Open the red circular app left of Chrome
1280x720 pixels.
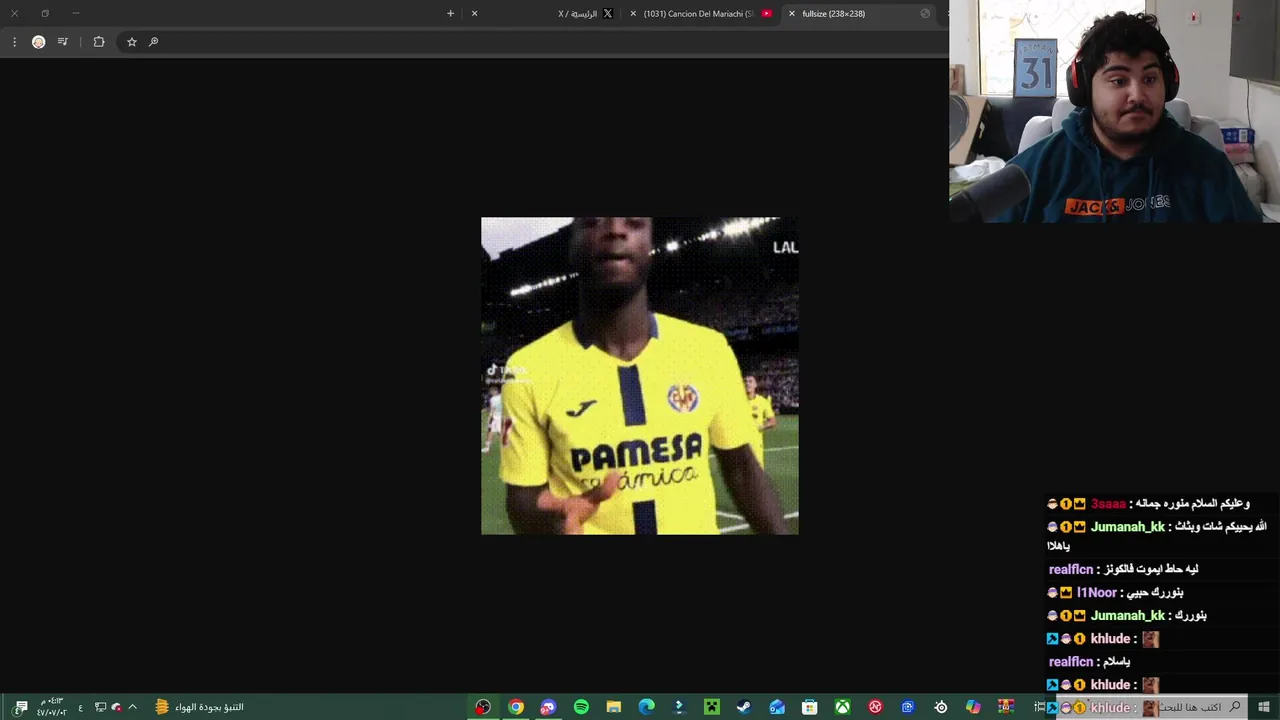pyautogui.click(x=483, y=707)
